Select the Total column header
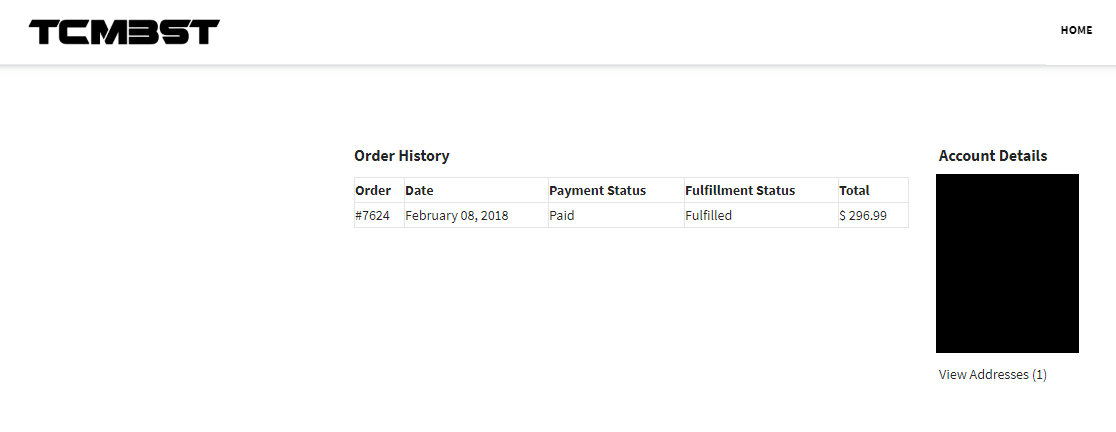 tap(854, 190)
